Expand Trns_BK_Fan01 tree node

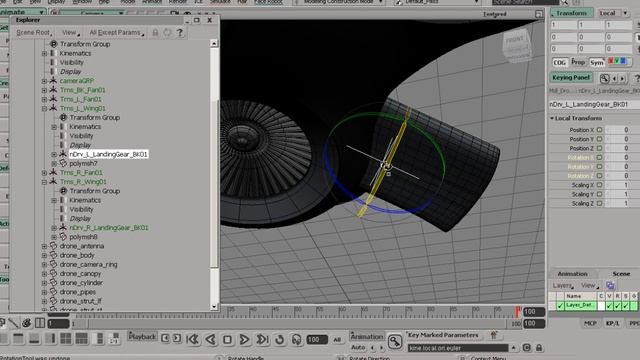click(44, 90)
